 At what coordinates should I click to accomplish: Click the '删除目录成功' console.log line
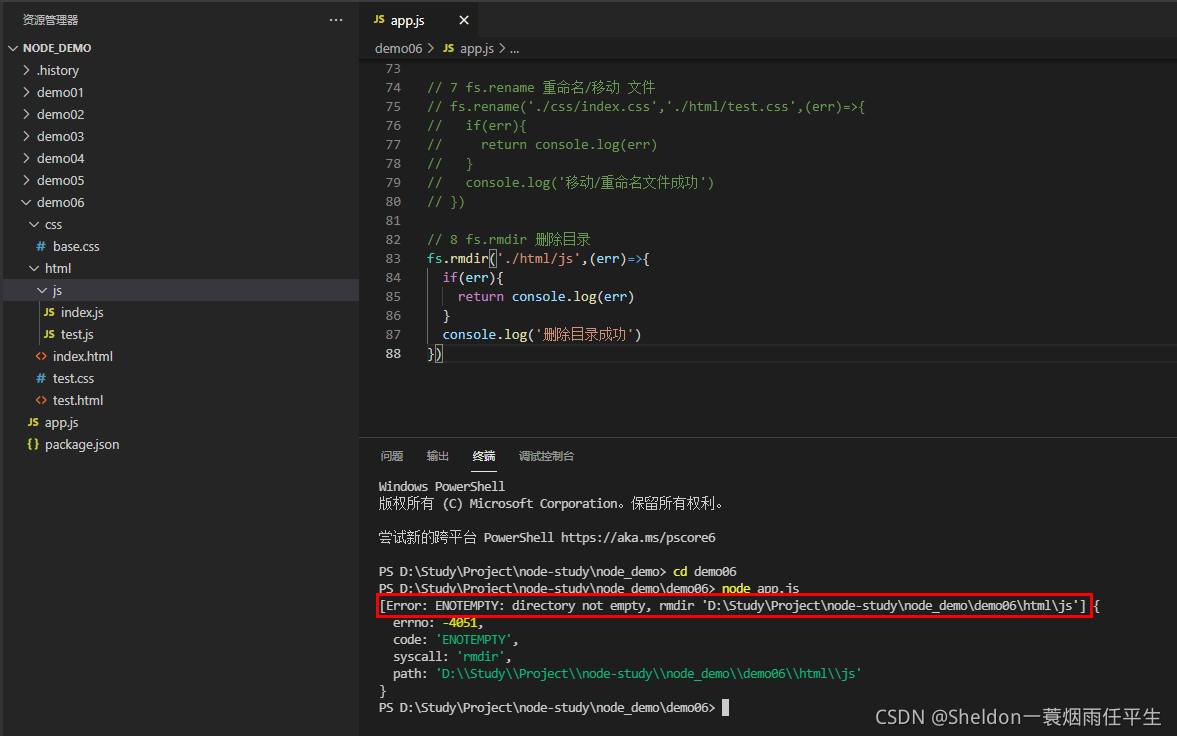coord(542,334)
